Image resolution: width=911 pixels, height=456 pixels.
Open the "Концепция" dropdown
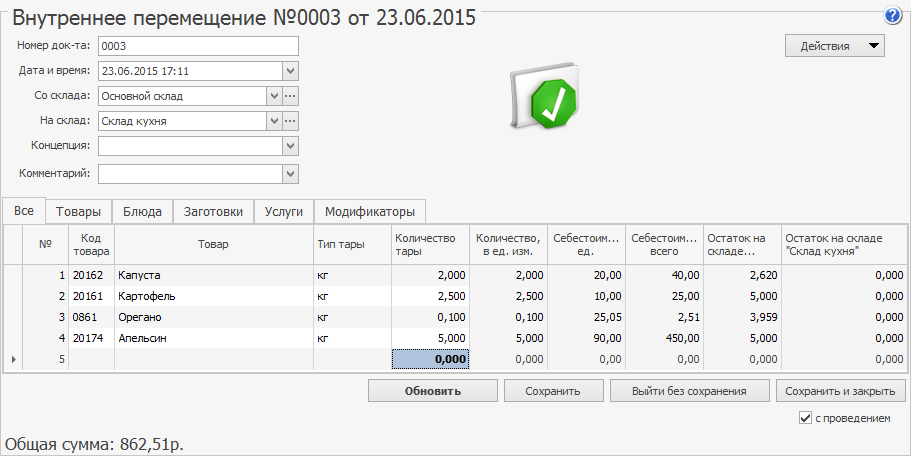[290, 146]
